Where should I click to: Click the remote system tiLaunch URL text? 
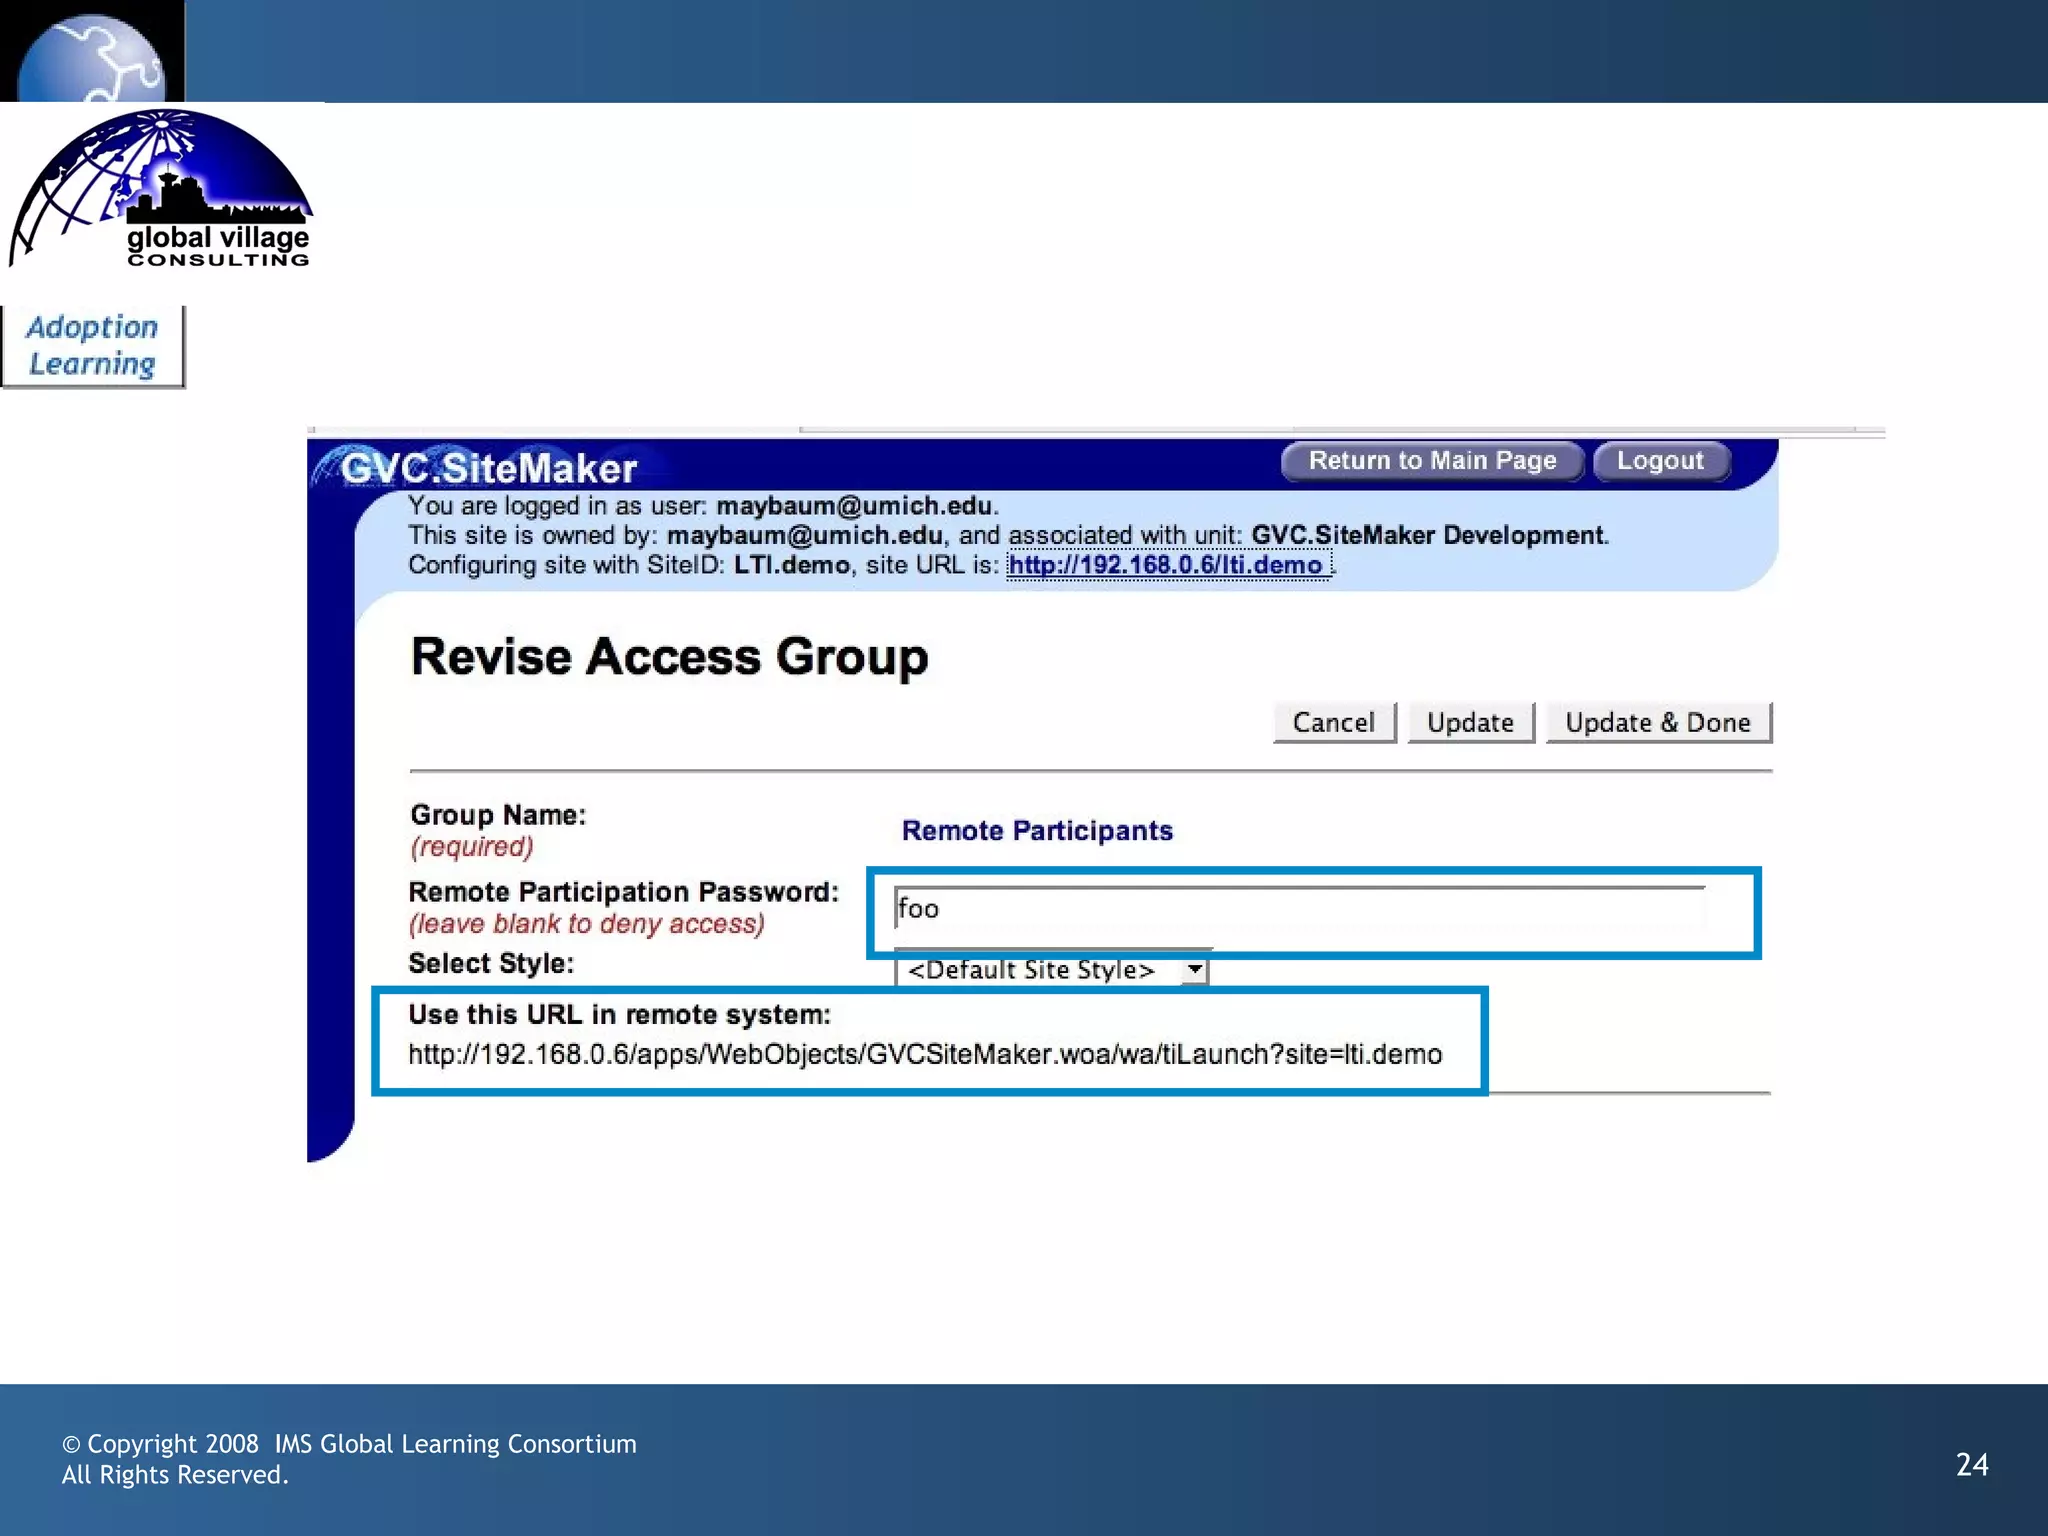(x=924, y=1054)
